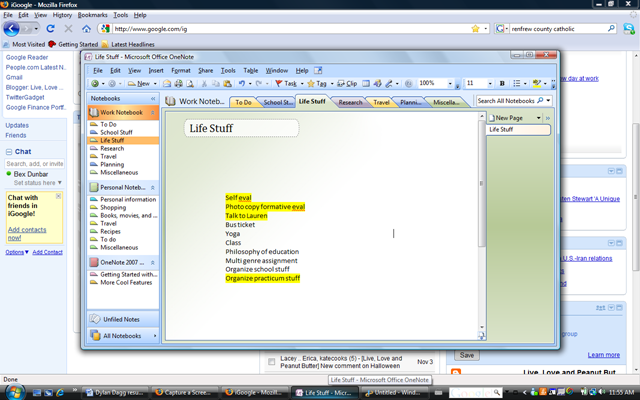Click the Firefox search magnifier icon
The image size is (640, 400).
(611, 29)
